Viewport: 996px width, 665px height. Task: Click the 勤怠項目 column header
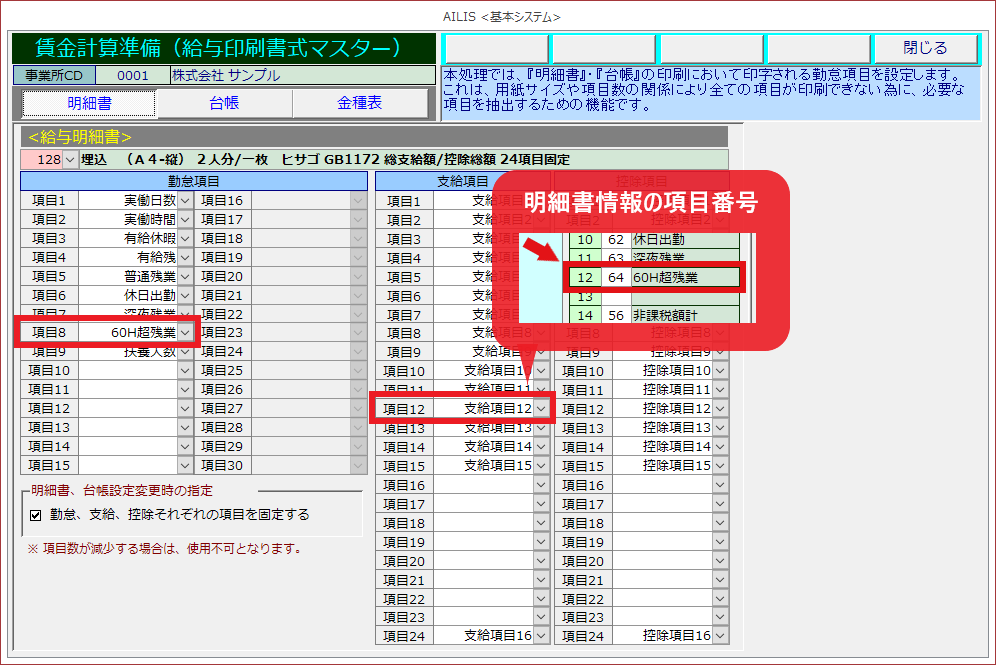(194, 181)
